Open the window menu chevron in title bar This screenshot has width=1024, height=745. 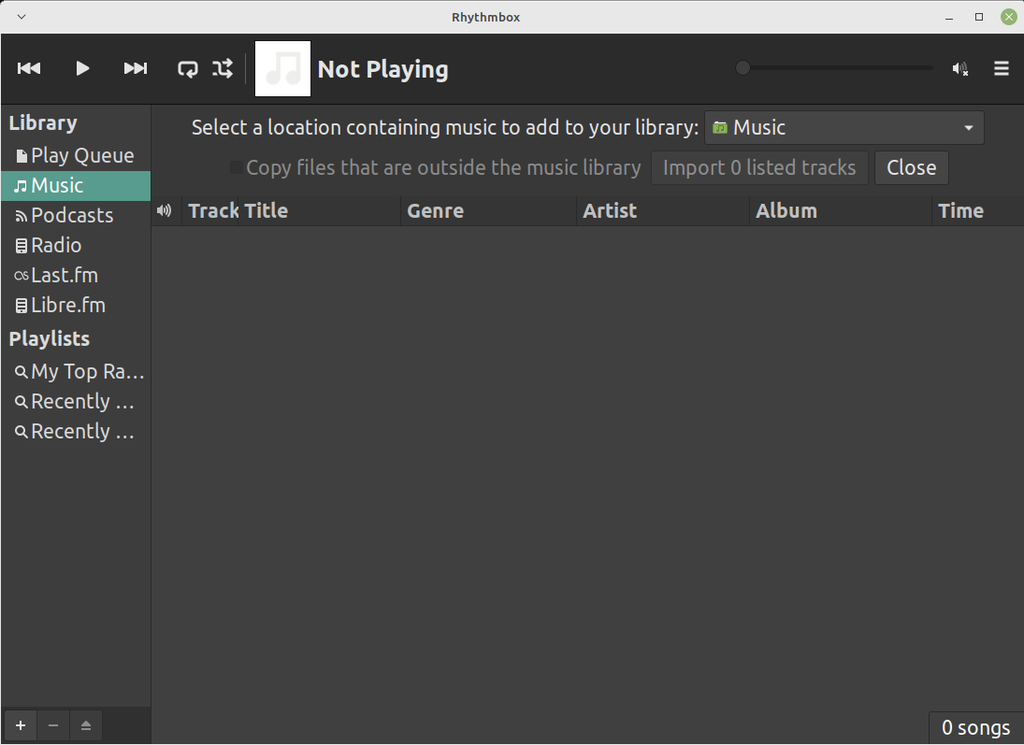click(x=22, y=17)
